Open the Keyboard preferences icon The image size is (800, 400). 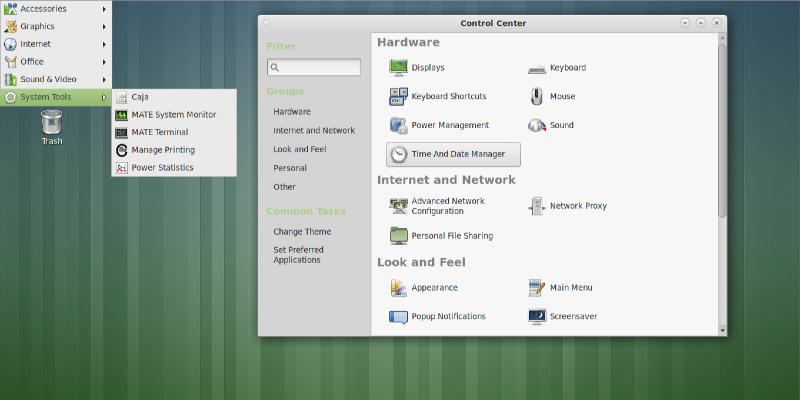tap(537, 68)
